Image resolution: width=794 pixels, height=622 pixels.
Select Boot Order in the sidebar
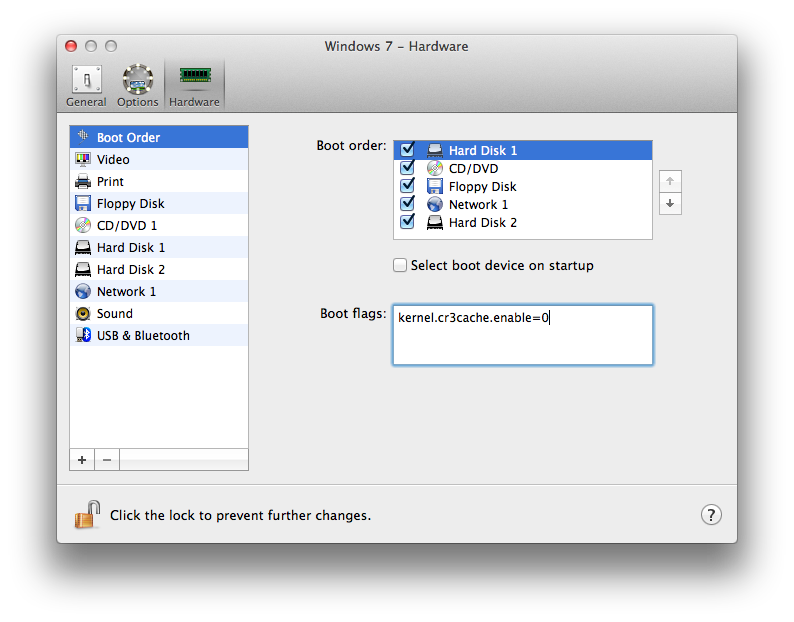coord(159,137)
